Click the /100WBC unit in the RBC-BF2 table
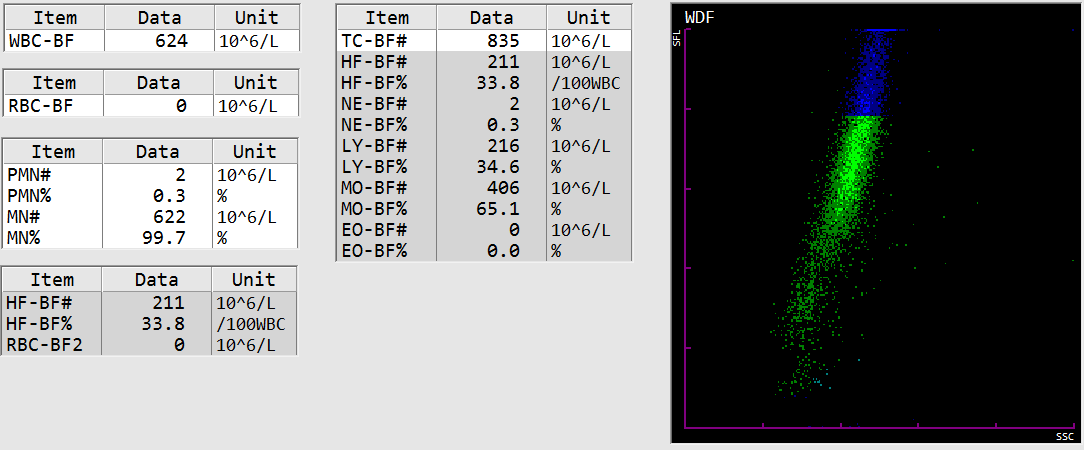 pyautogui.click(x=251, y=324)
